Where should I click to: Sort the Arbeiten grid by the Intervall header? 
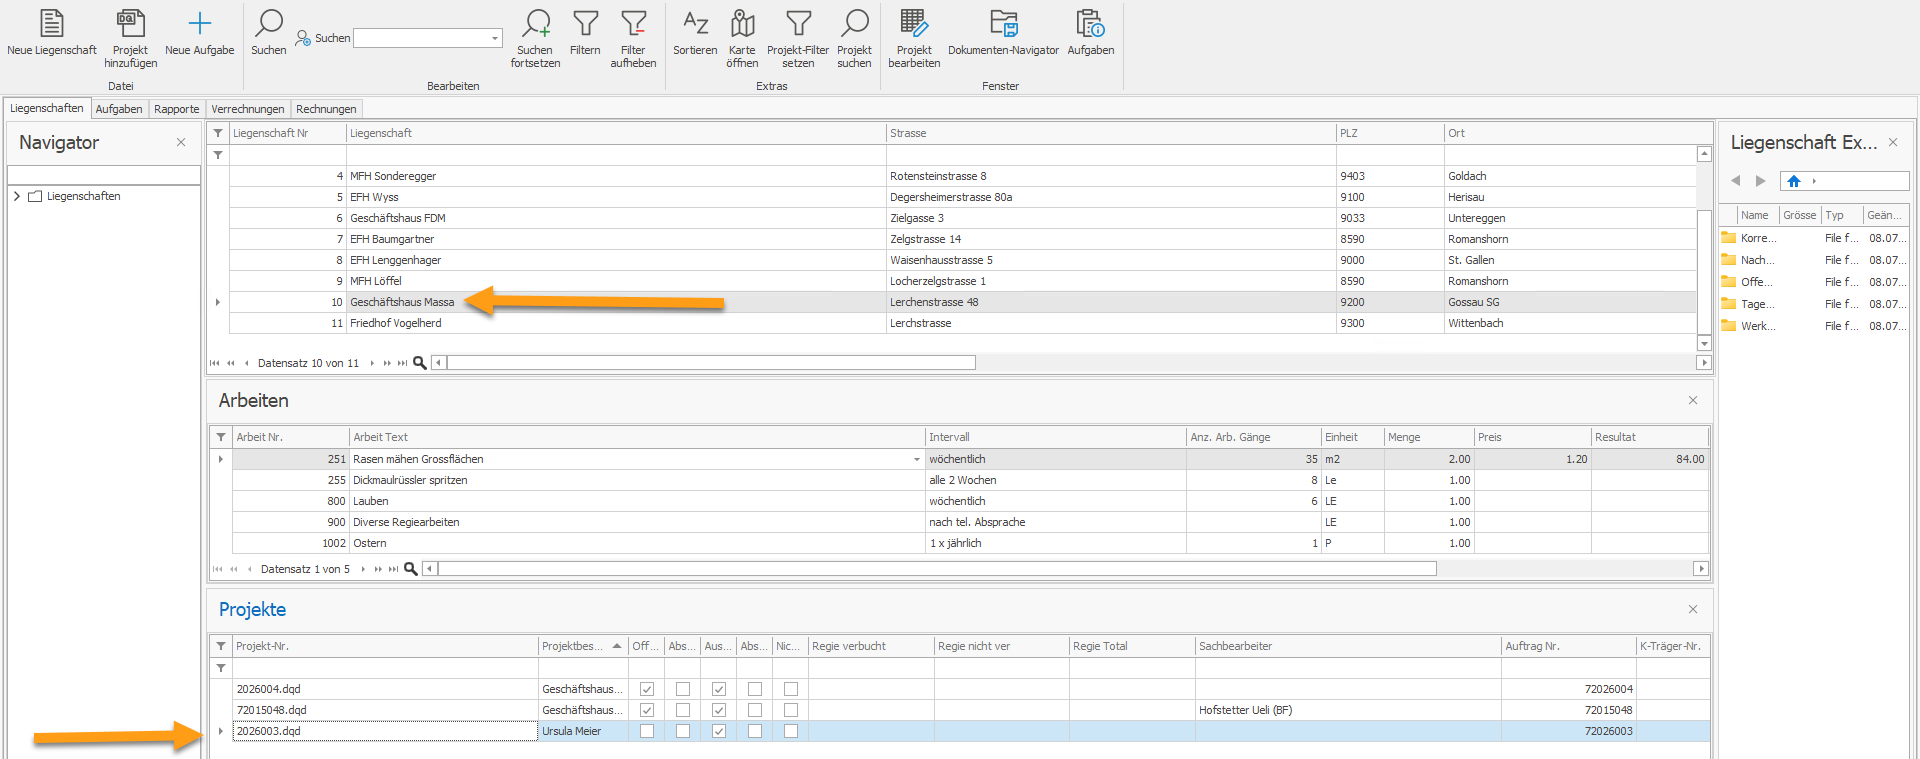(x=1055, y=437)
